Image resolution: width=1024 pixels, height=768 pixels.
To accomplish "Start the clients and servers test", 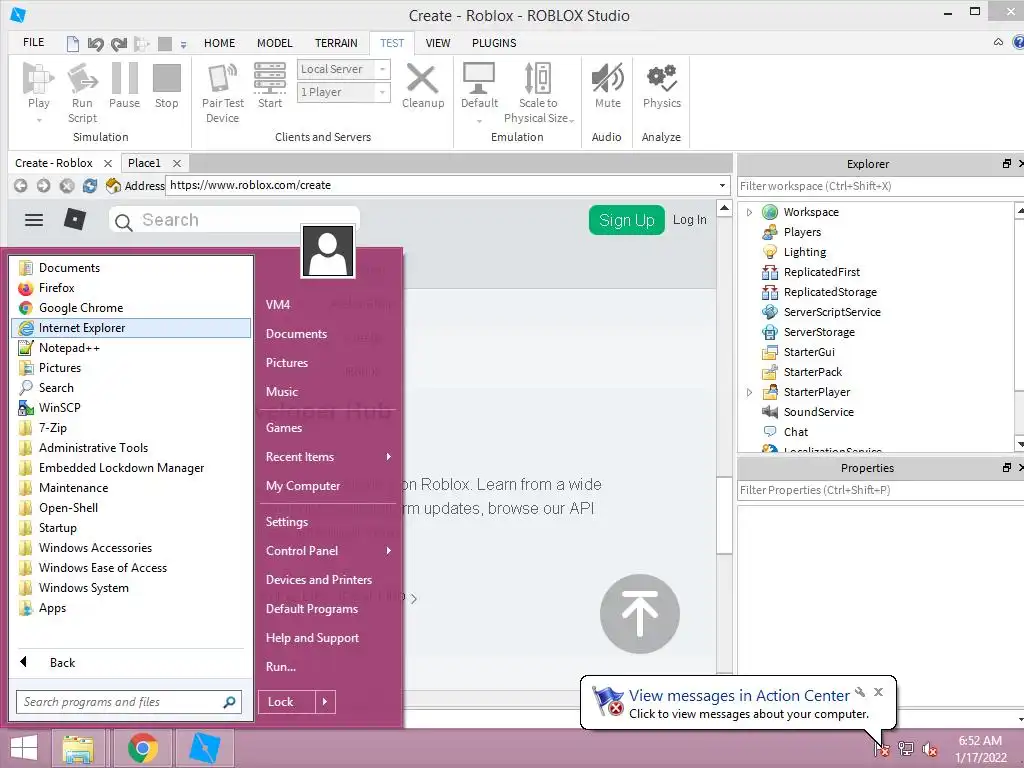I will click(270, 78).
